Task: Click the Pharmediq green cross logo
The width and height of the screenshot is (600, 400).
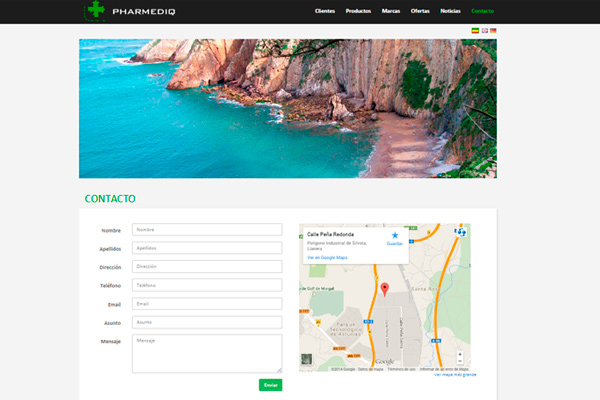Action: (95, 11)
